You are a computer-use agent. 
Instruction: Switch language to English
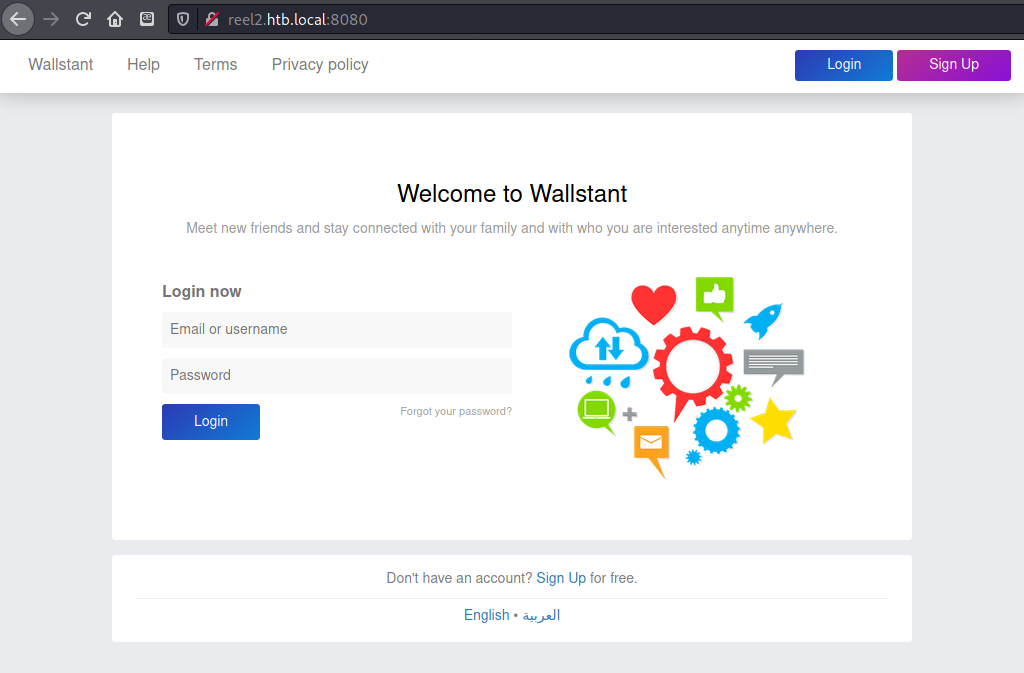coord(486,615)
